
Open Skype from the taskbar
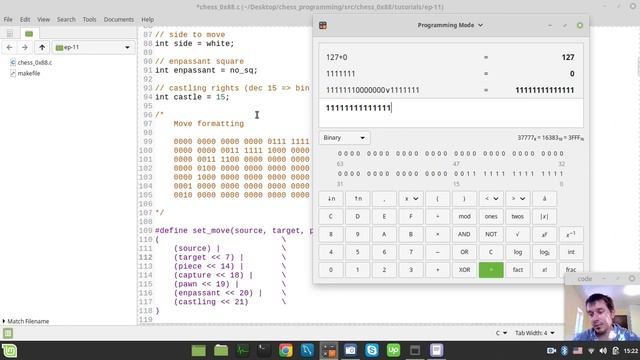[x=372, y=350]
